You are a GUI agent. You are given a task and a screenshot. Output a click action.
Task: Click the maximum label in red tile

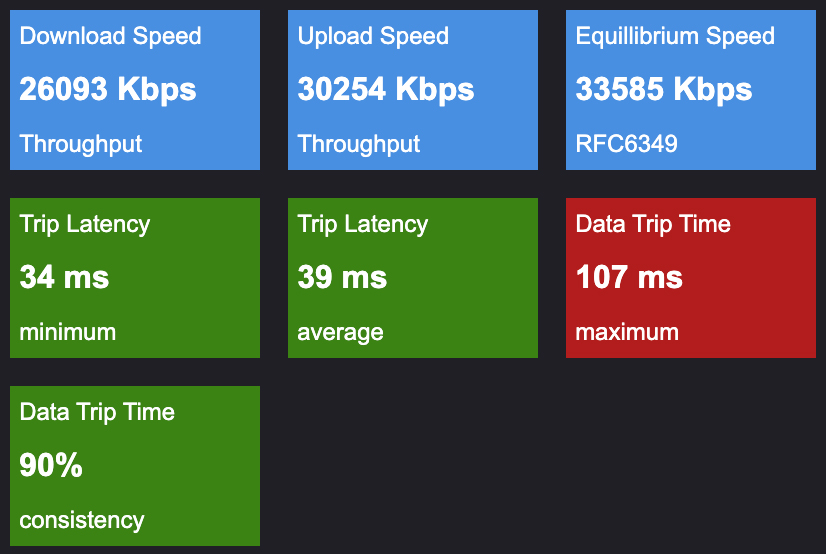[x=627, y=332]
